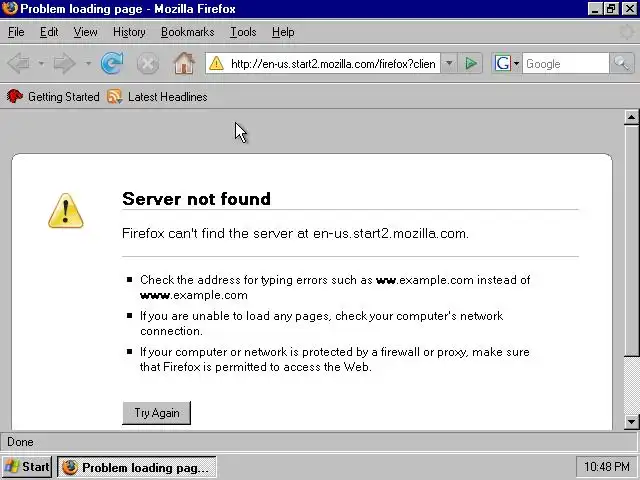Click the Back arrow navigation button
Screen dimensions: 640x480
click(x=19, y=64)
